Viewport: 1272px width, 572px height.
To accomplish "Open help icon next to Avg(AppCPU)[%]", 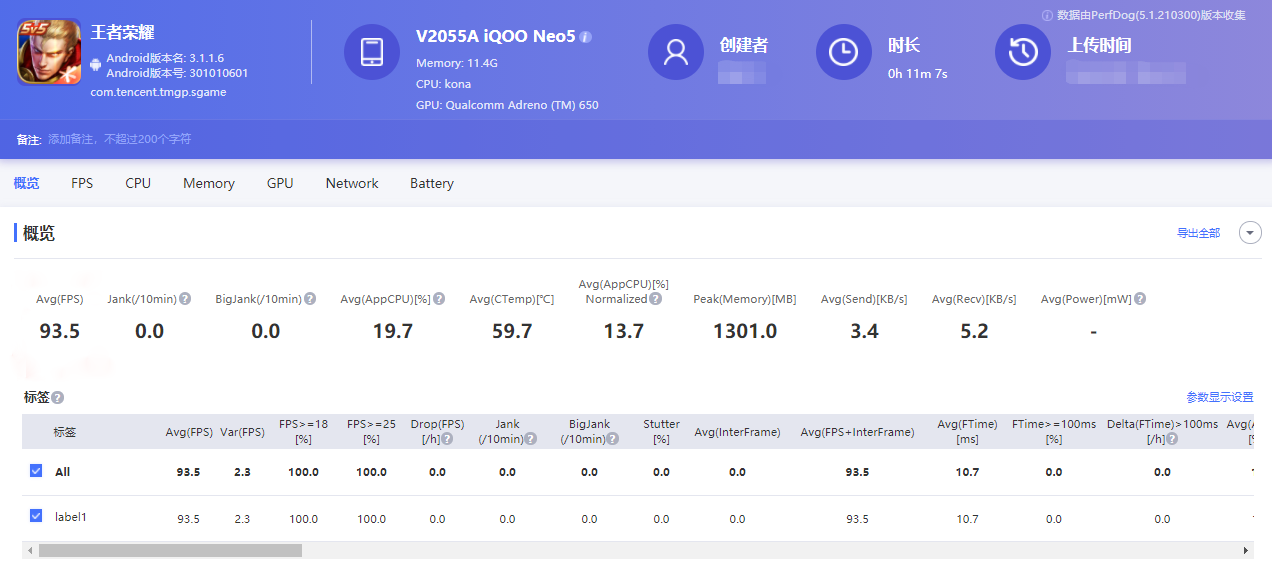I will click(x=439, y=299).
